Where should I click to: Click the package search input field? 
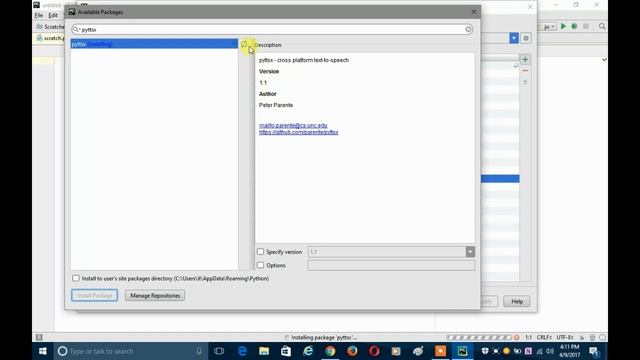(272, 29)
